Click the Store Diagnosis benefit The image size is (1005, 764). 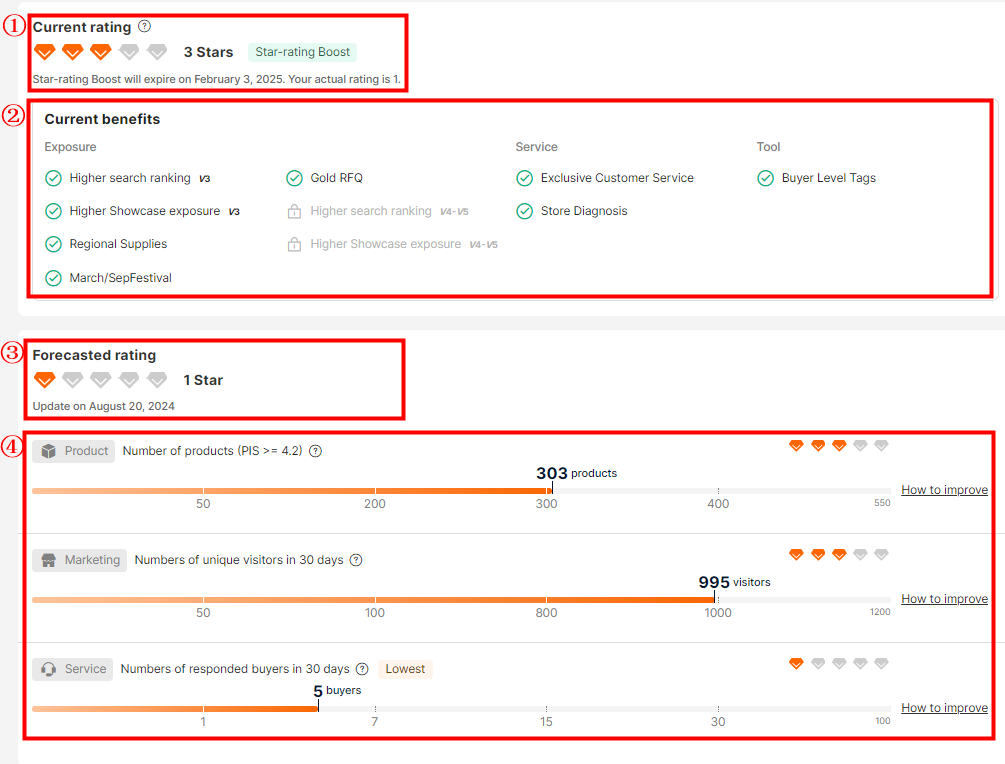click(584, 211)
